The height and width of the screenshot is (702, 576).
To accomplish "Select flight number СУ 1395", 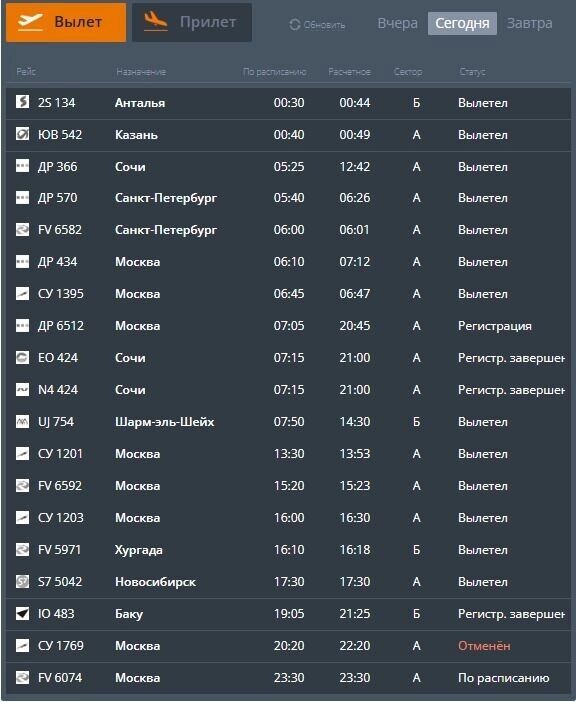I will tap(60, 294).
